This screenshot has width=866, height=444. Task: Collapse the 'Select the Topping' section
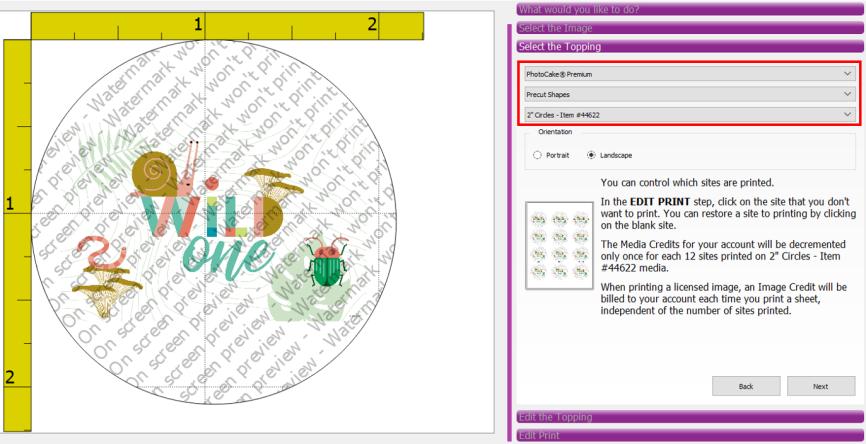coord(690,46)
